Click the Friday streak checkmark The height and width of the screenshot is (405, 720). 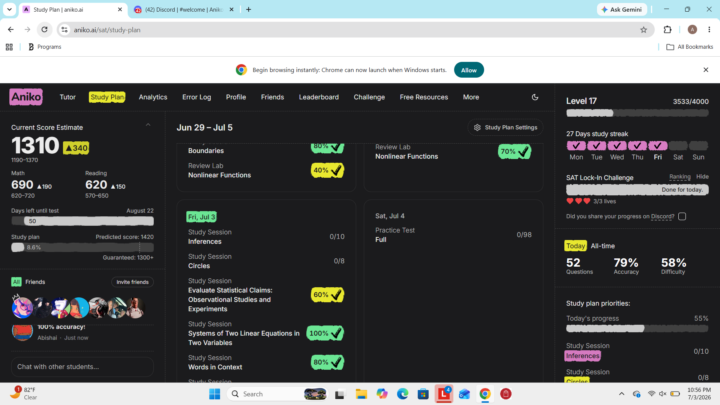(658, 146)
